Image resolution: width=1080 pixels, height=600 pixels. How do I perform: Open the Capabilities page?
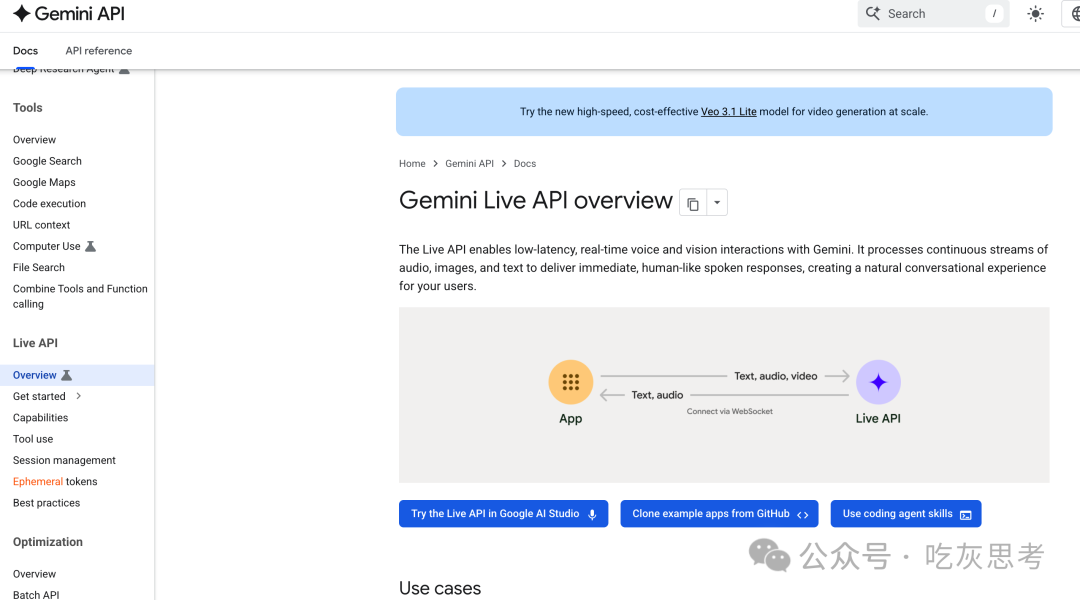pyautogui.click(x=41, y=418)
